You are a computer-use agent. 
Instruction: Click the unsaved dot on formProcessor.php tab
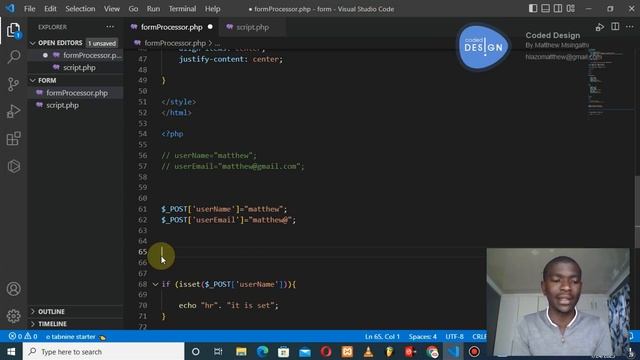pos(210,27)
